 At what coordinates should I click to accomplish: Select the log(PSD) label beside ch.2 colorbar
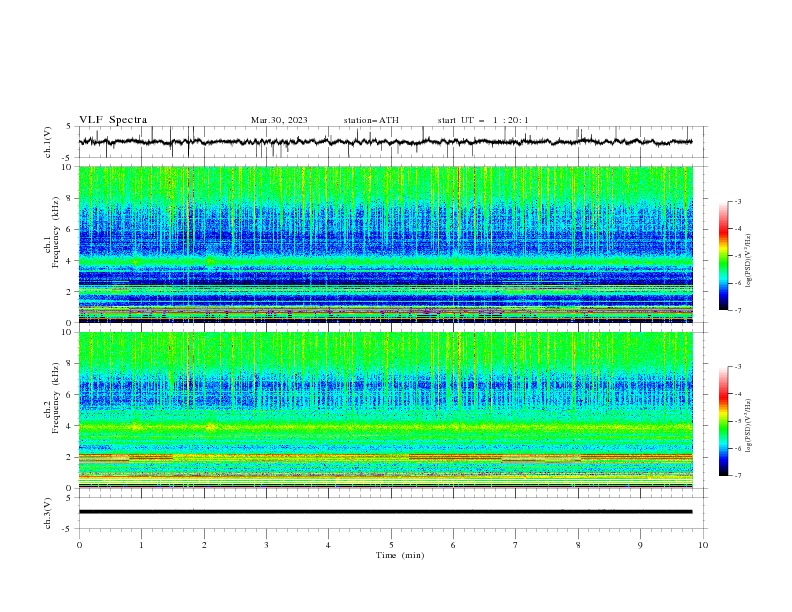click(749, 426)
